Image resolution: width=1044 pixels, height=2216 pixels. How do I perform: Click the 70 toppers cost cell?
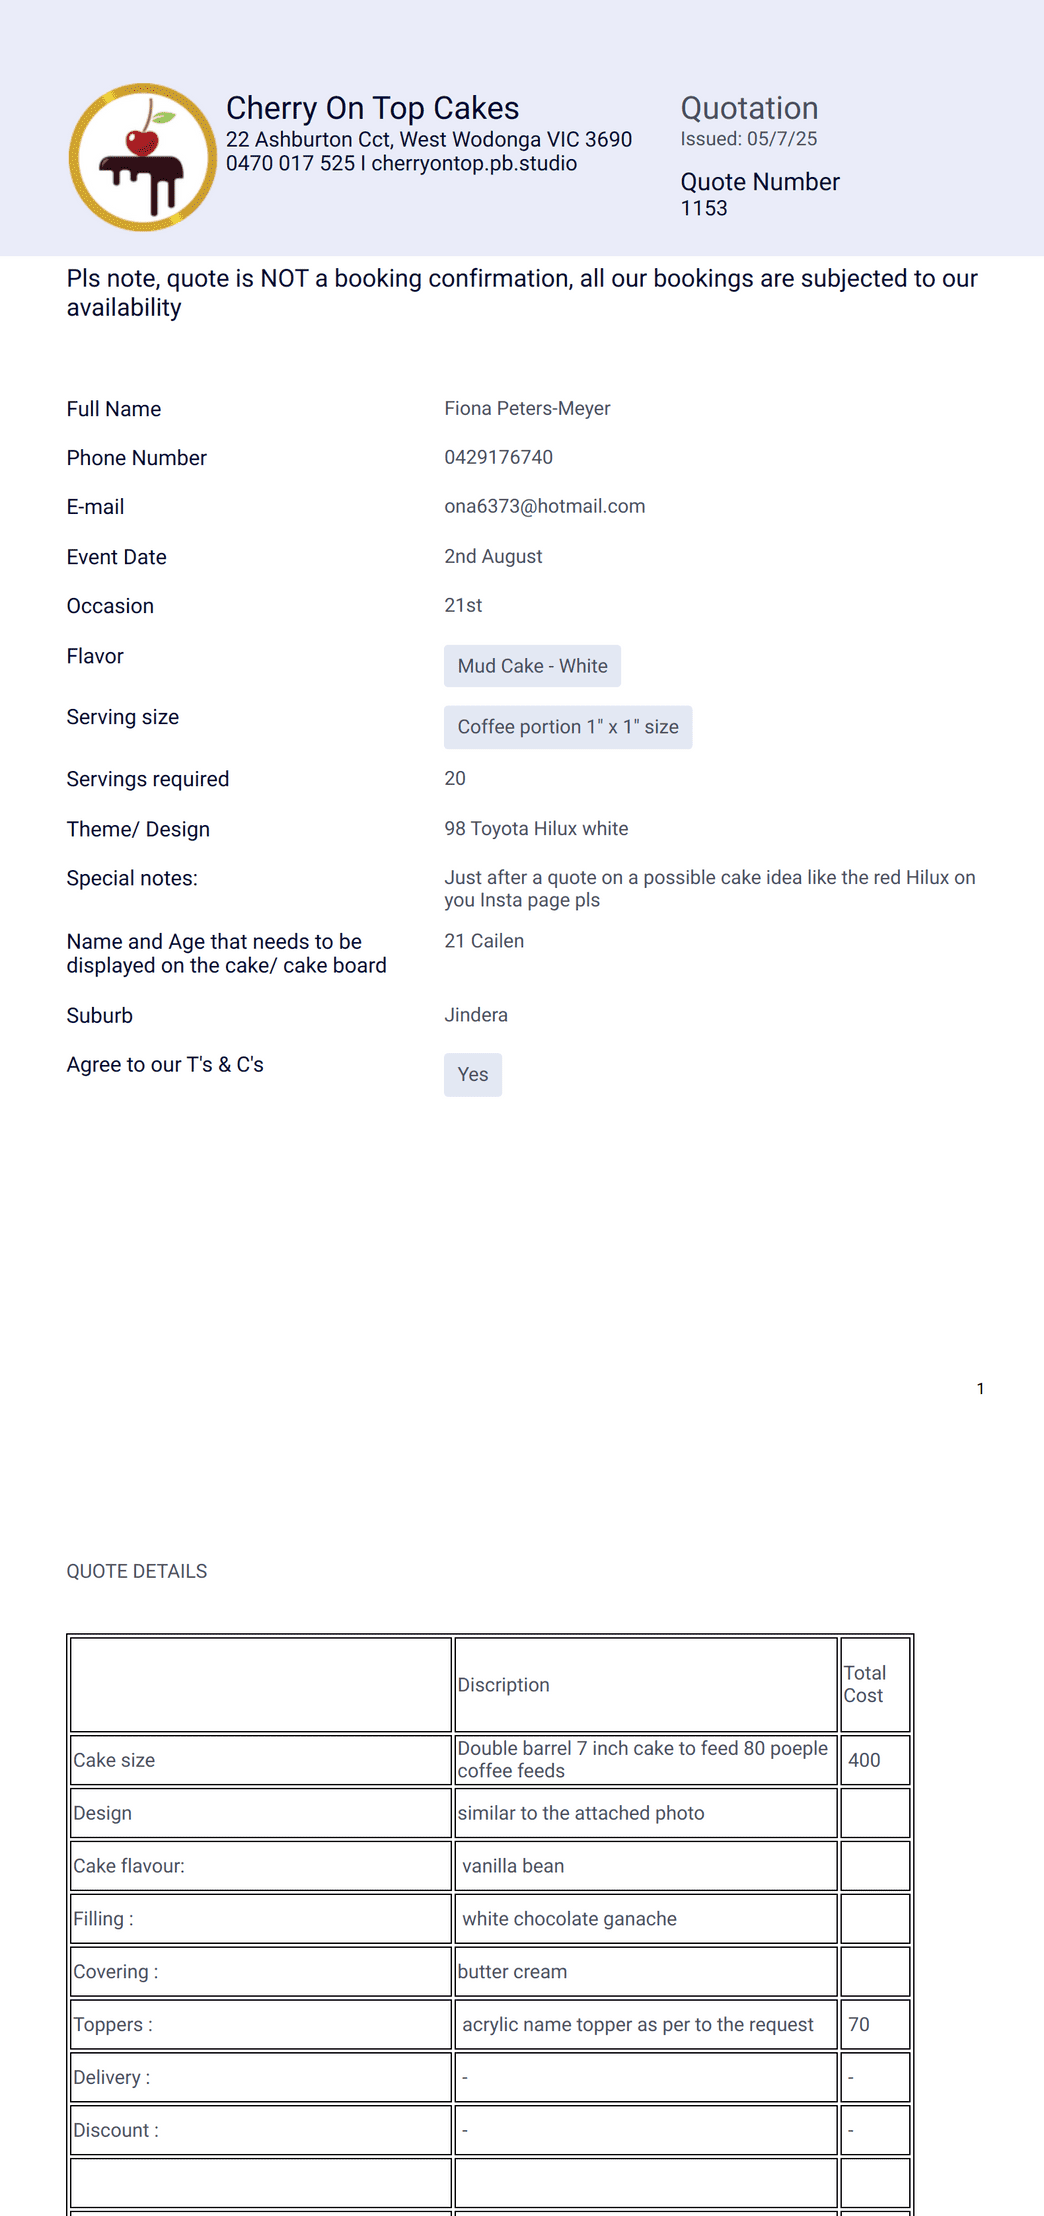875,2024
